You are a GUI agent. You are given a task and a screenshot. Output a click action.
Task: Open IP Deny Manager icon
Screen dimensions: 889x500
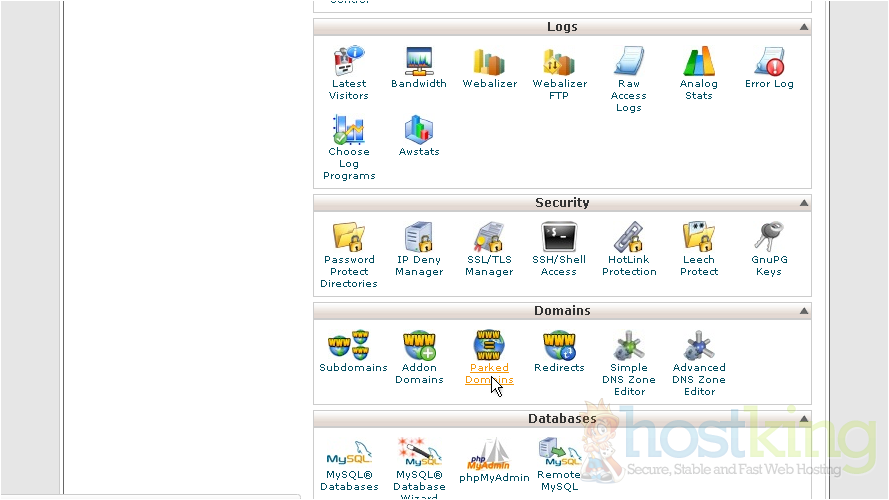(x=418, y=238)
